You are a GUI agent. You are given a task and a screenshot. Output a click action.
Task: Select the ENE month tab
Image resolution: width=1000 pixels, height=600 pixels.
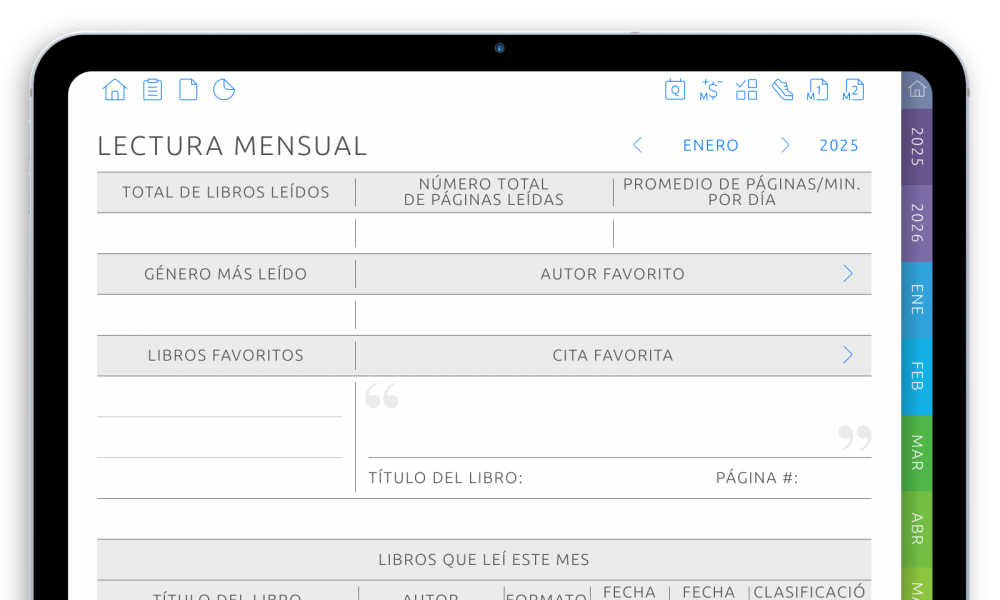point(917,300)
